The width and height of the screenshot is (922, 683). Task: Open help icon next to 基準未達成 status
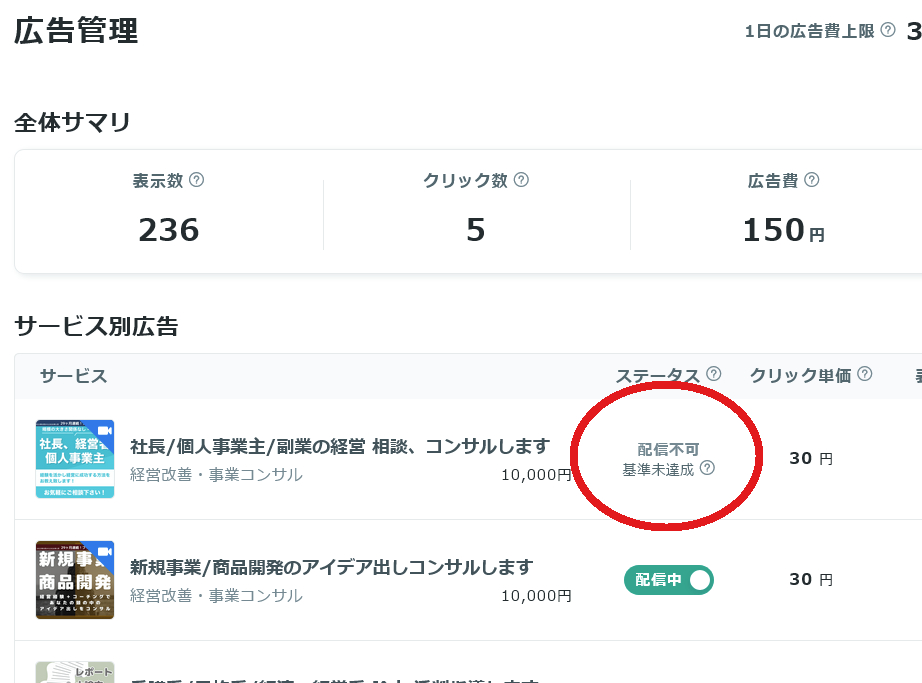[x=708, y=466]
